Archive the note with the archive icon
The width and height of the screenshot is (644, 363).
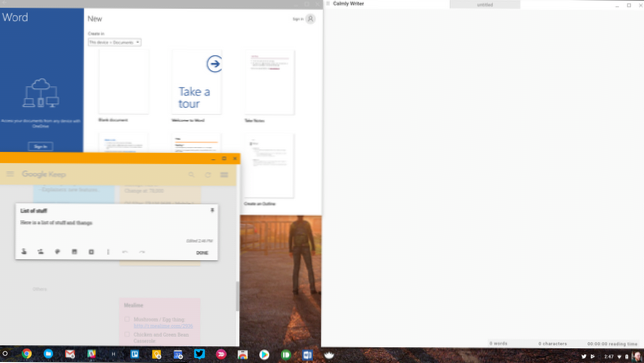pyautogui.click(x=91, y=252)
